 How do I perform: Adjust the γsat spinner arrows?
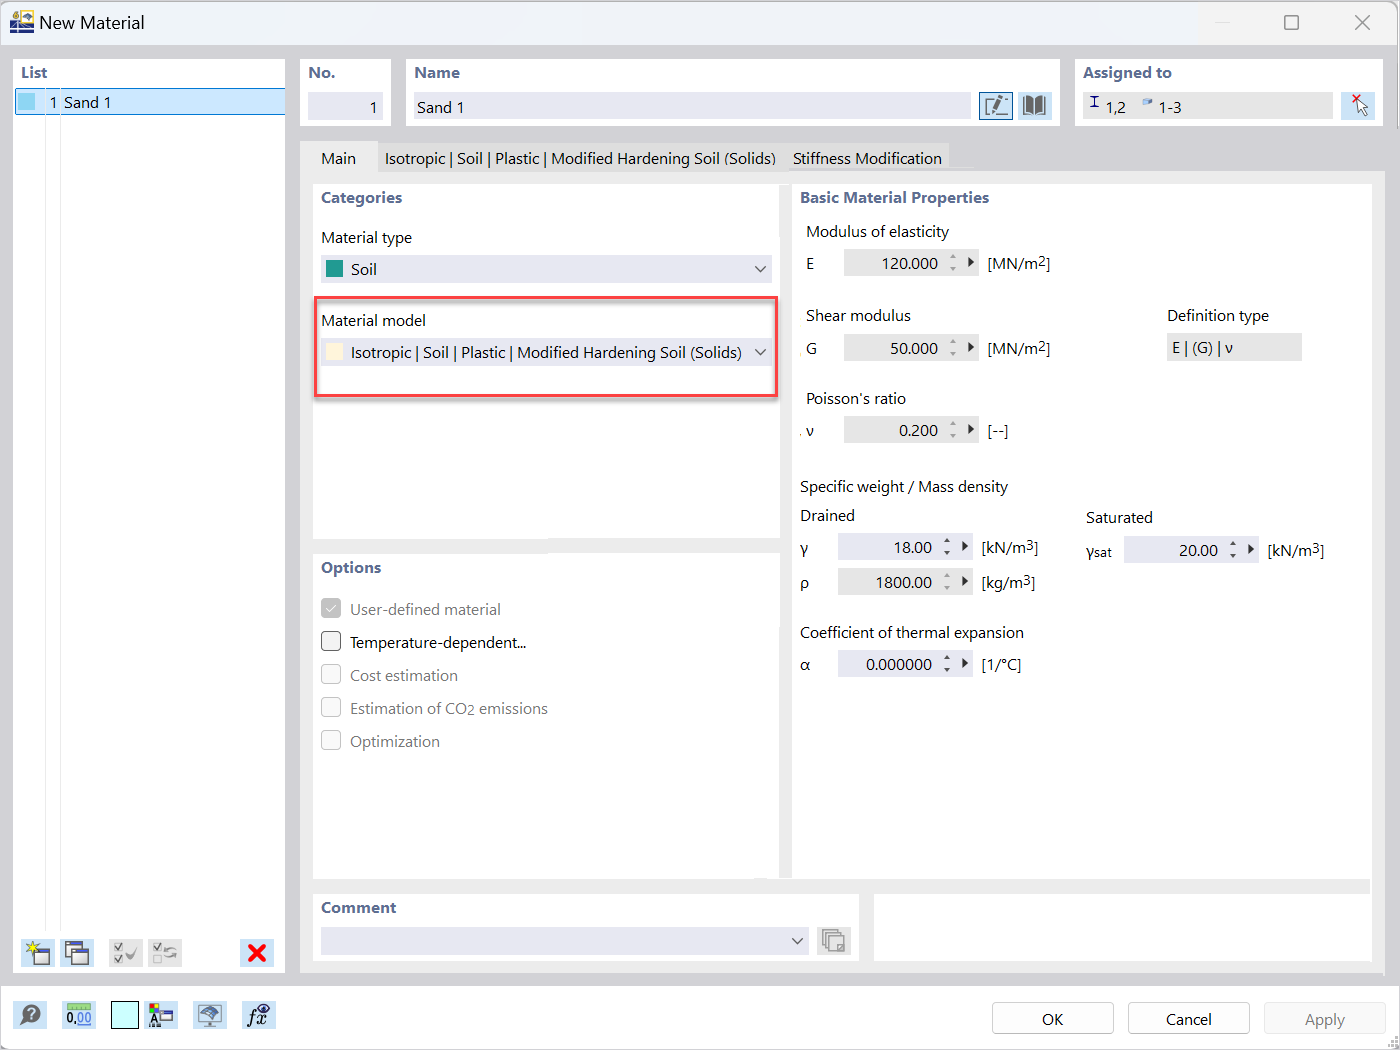click(1233, 550)
